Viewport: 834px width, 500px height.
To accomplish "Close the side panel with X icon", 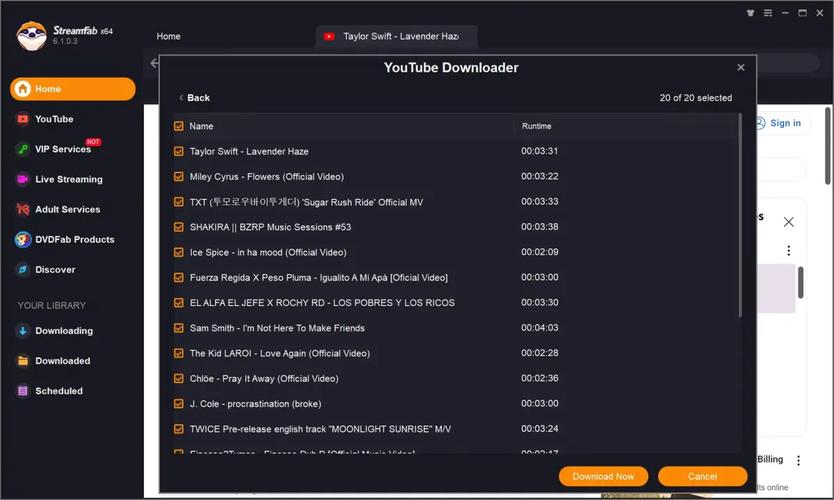I will pyautogui.click(x=788, y=222).
